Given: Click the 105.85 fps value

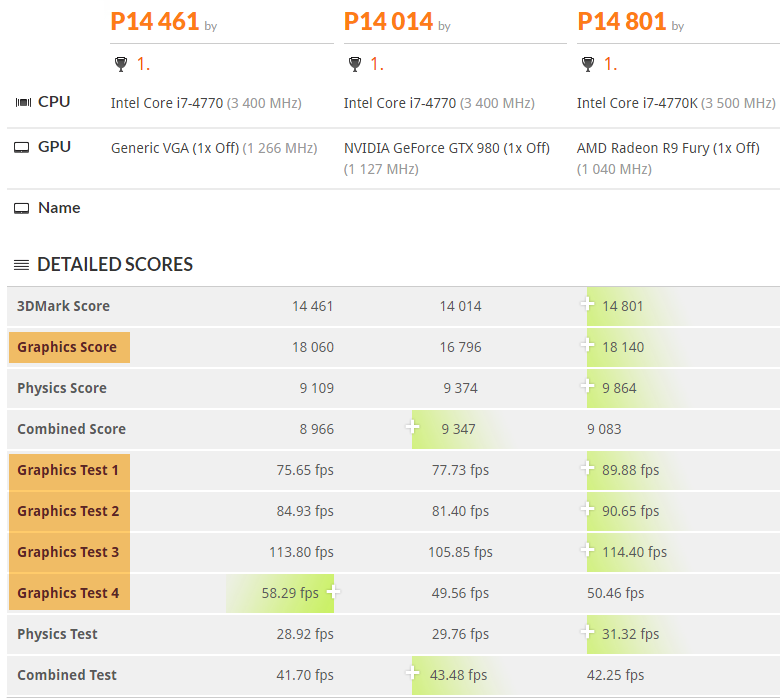Looking at the screenshot, I should (460, 552).
